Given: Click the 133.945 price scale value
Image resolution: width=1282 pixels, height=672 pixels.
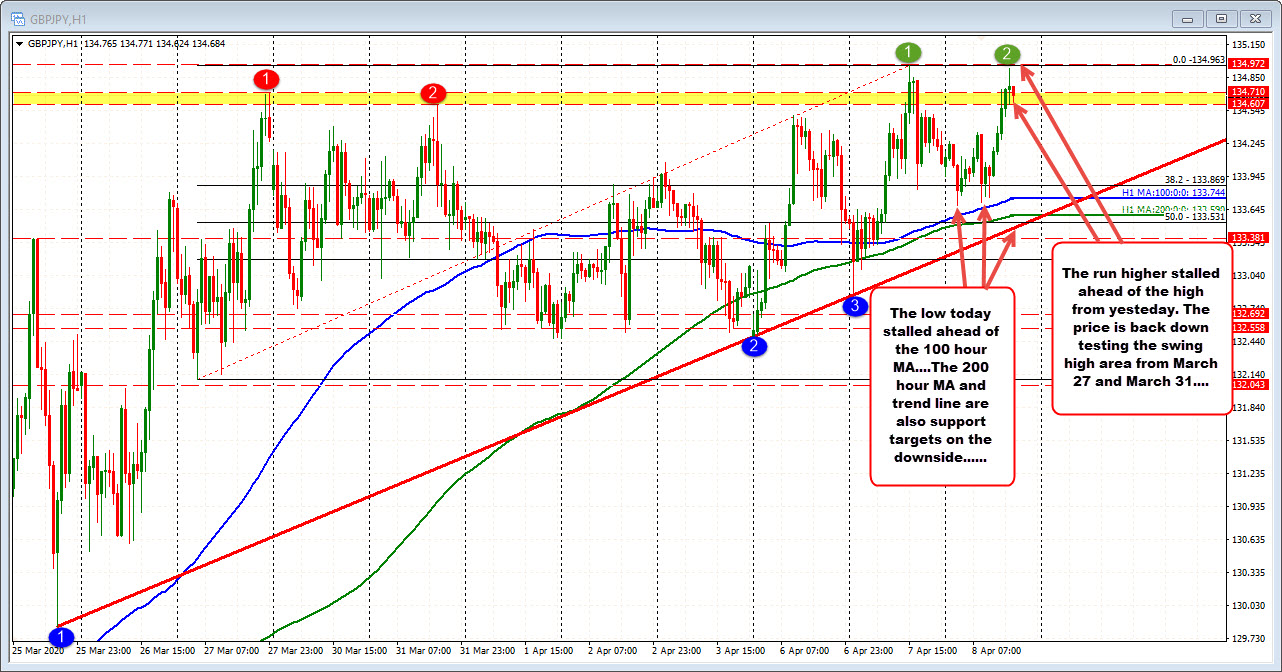Looking at the screenshot, I should tap(1248, 177).
